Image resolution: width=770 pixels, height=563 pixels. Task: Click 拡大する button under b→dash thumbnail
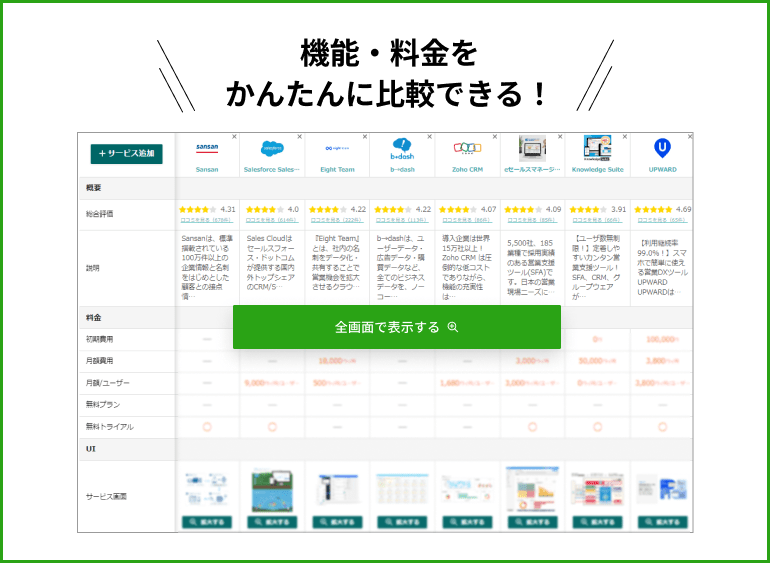point(402,522)
